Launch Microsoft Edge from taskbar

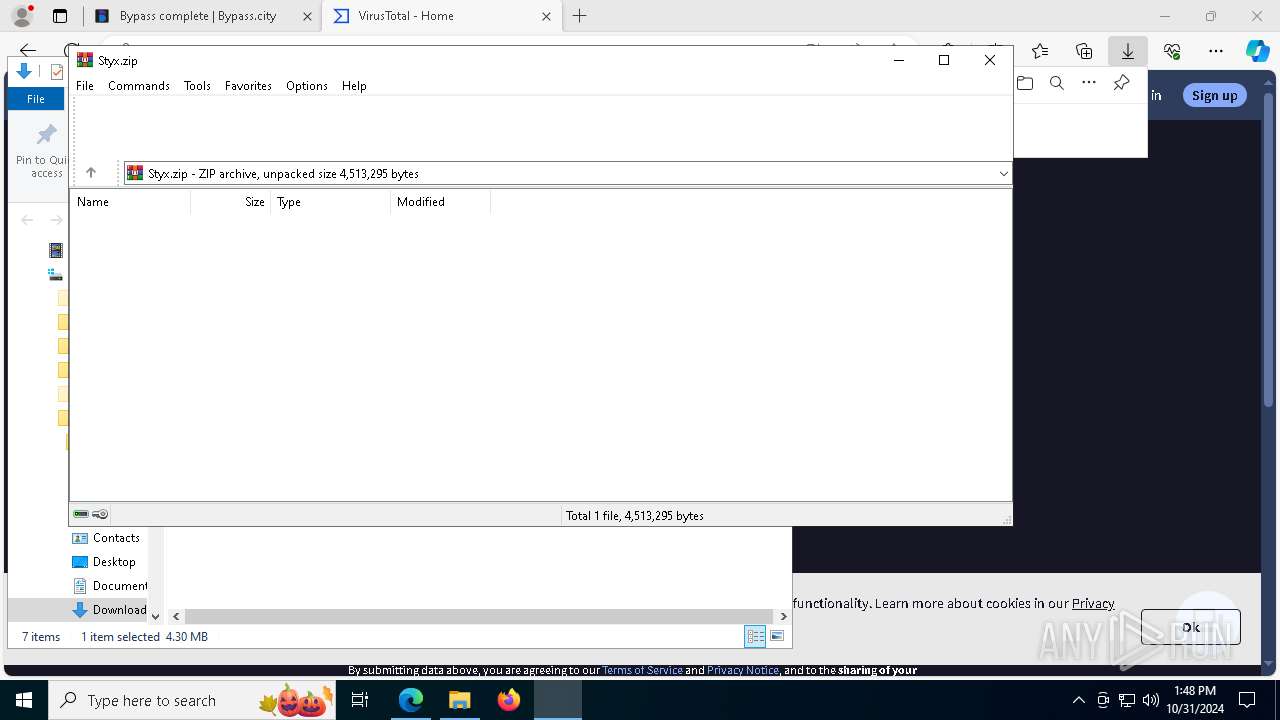point(411,700)
